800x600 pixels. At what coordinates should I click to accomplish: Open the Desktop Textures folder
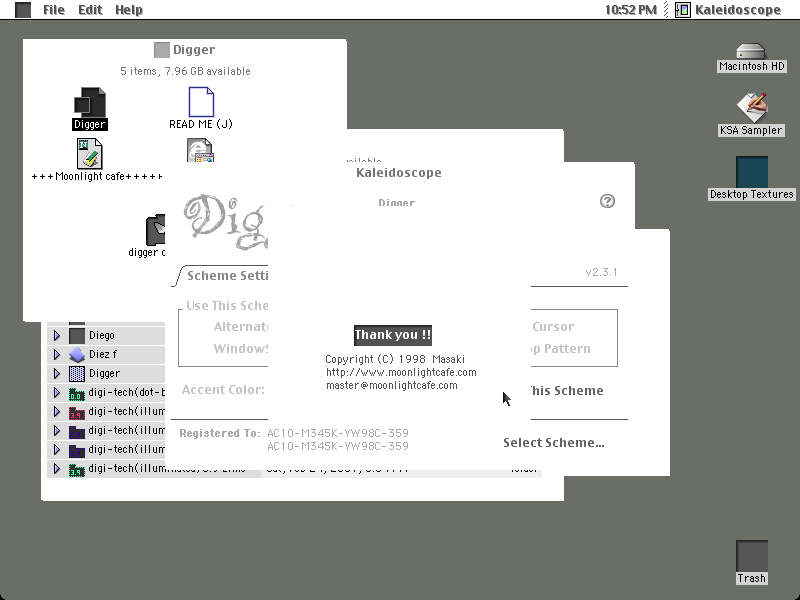click(x=752, y=172)
